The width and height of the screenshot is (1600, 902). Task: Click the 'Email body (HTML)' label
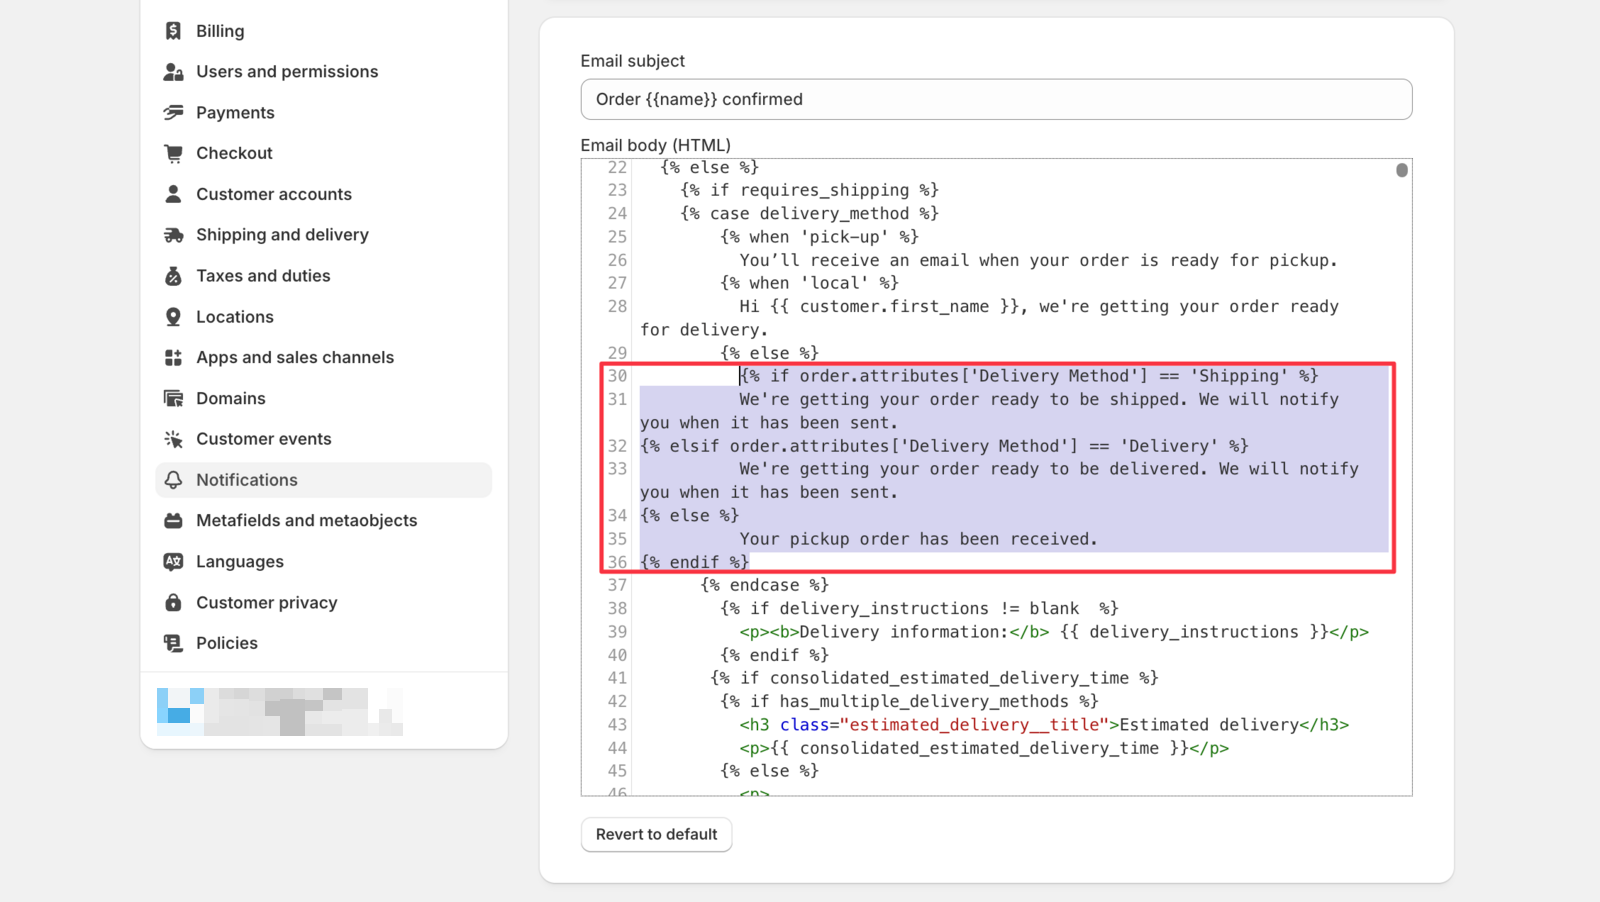[x=656, y=145]
